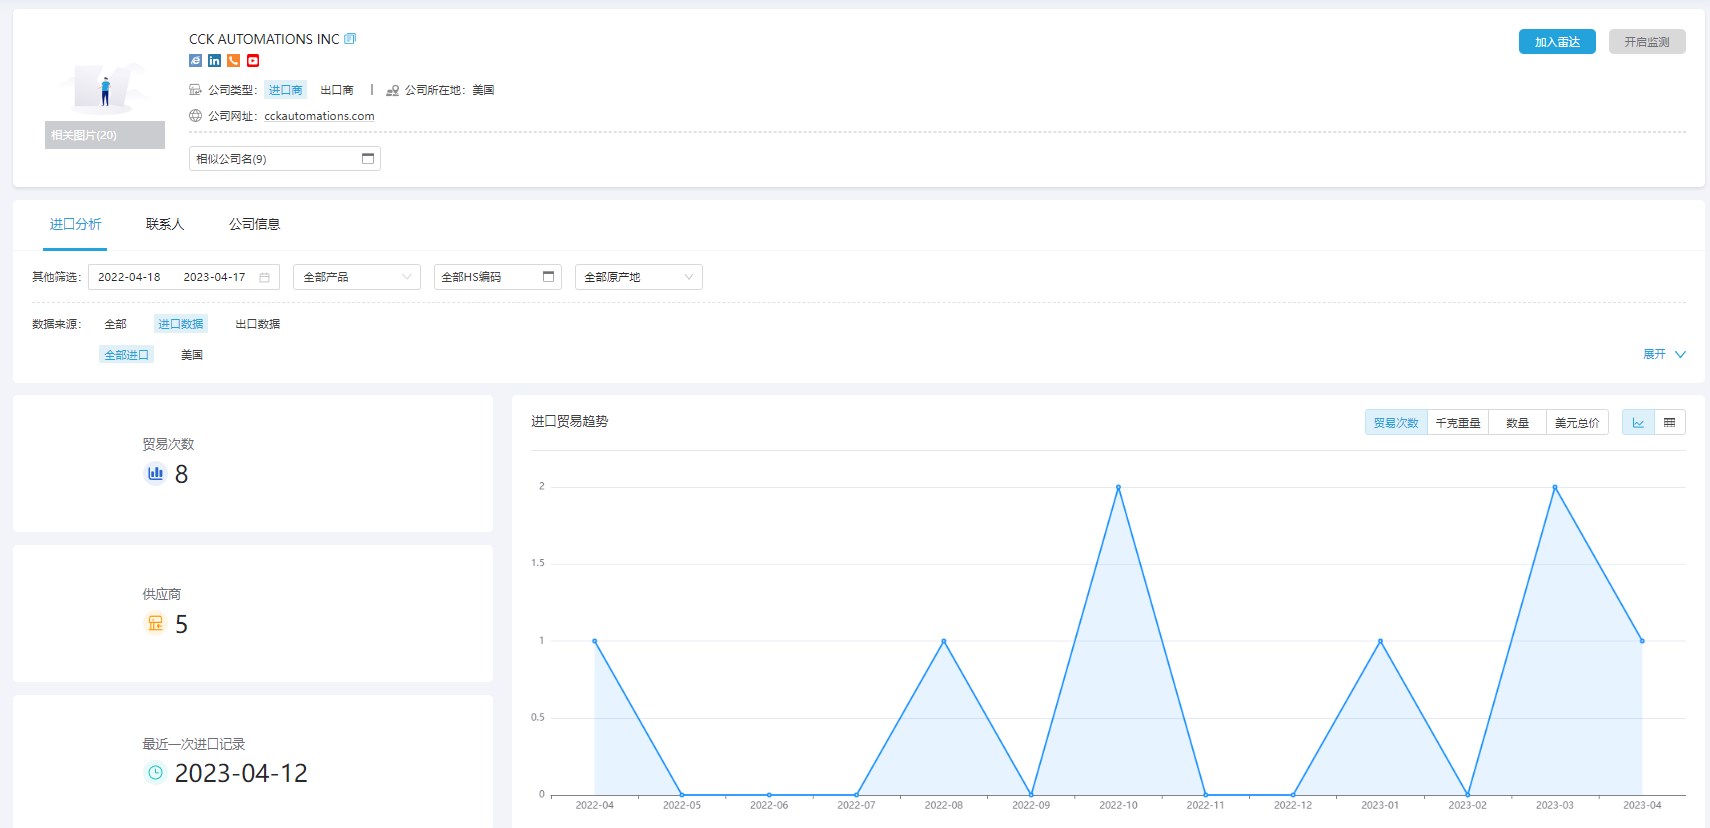Click the start date 2022-04-18 field
Viewport: 1710px width, 828px height.
[x=129, y=277]
